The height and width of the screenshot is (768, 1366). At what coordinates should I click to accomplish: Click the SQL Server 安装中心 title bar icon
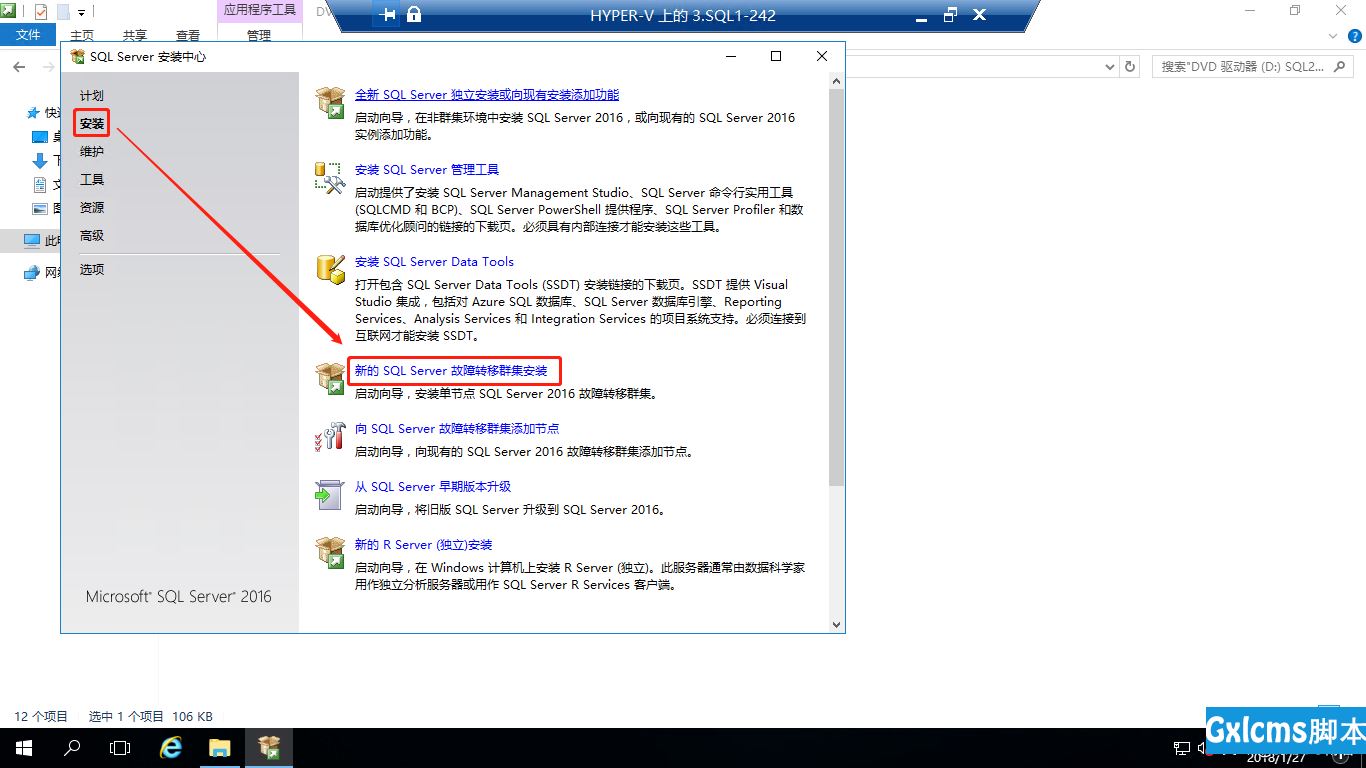pyautogui.click(x=78, y=57)
